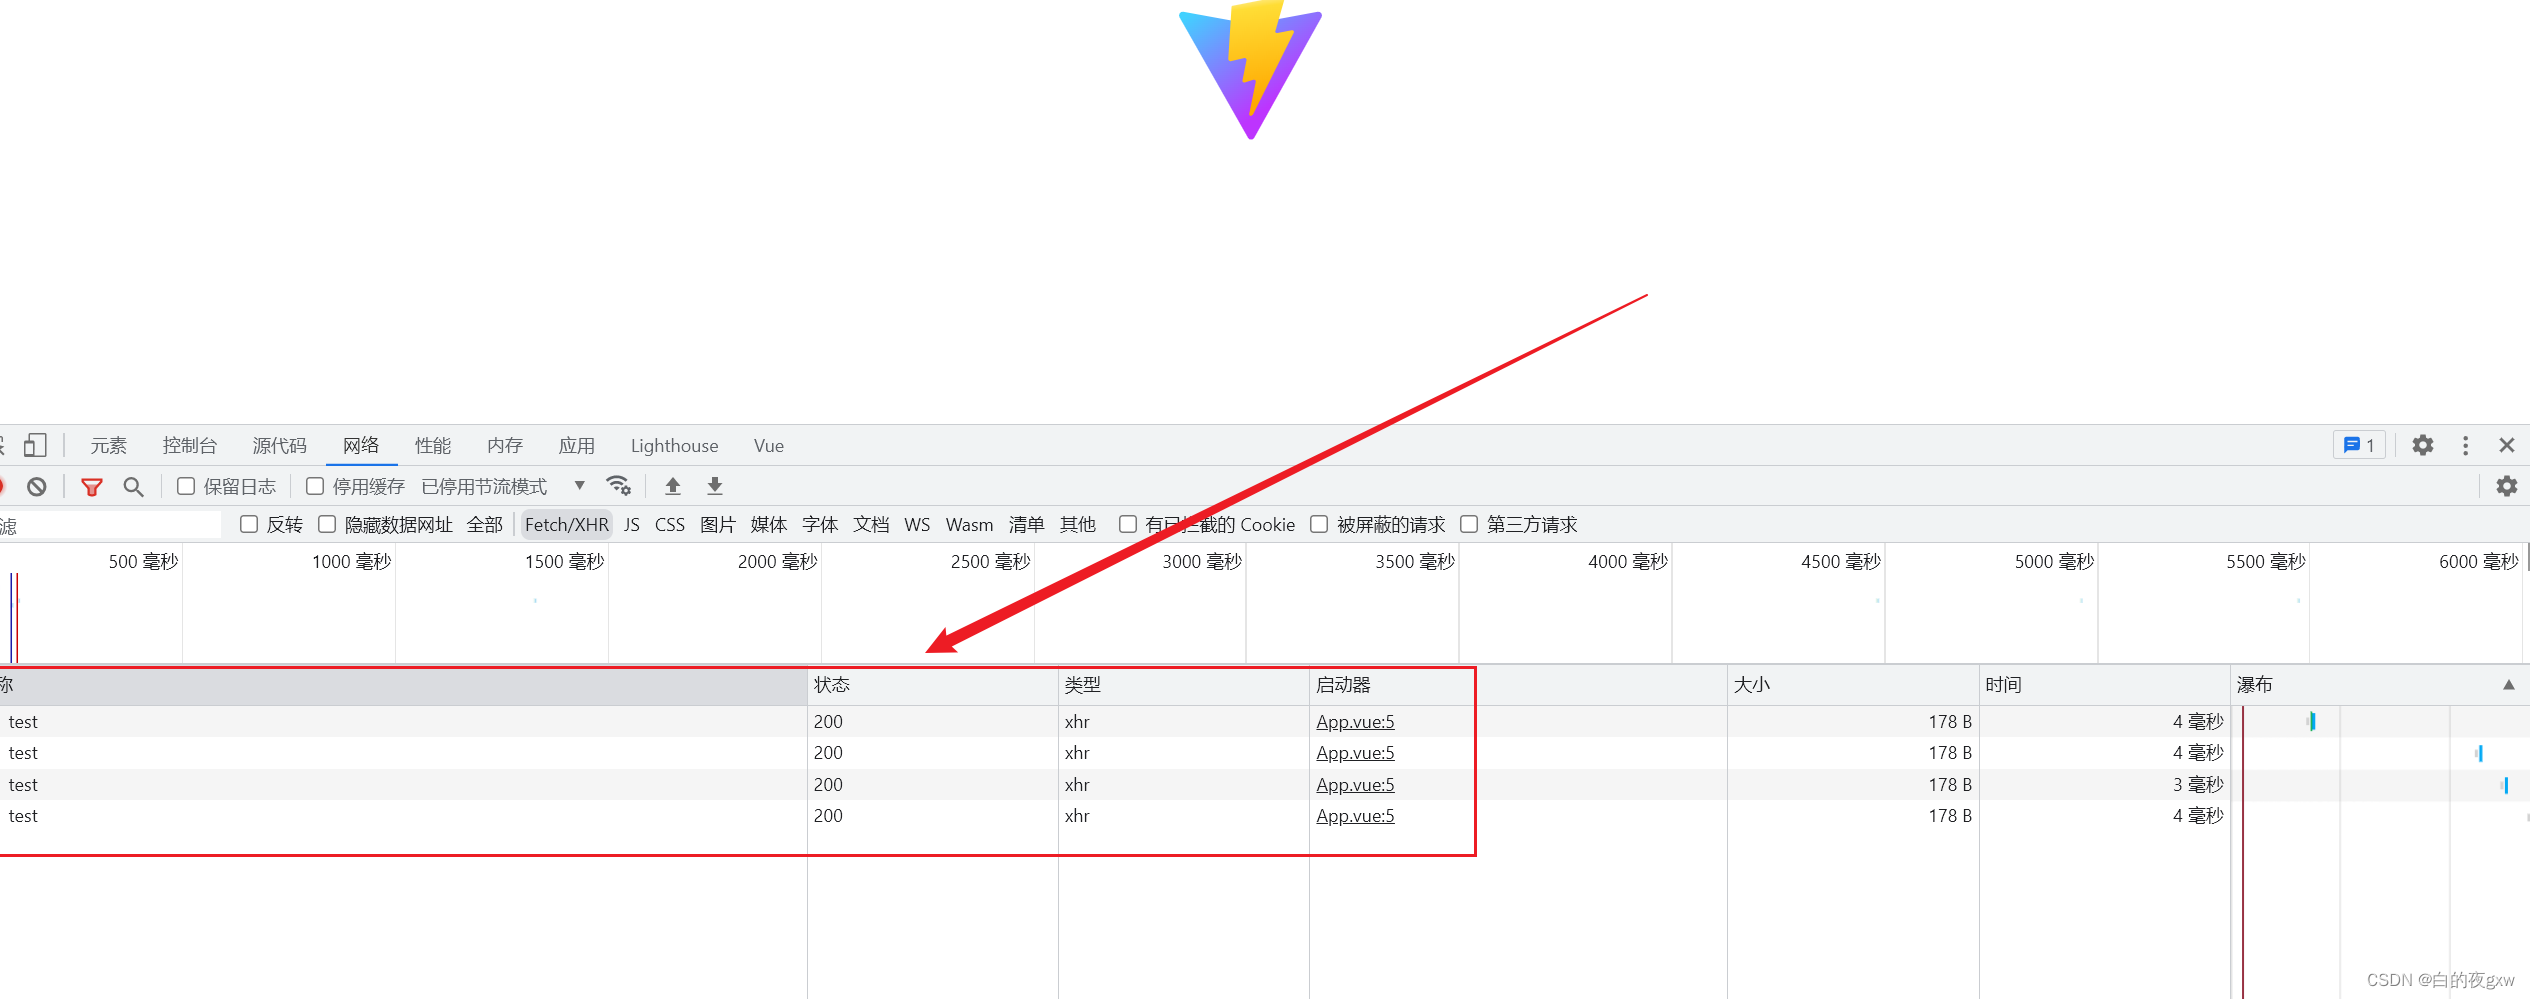Sort by the 时间 column header

tap(2104, 685)
